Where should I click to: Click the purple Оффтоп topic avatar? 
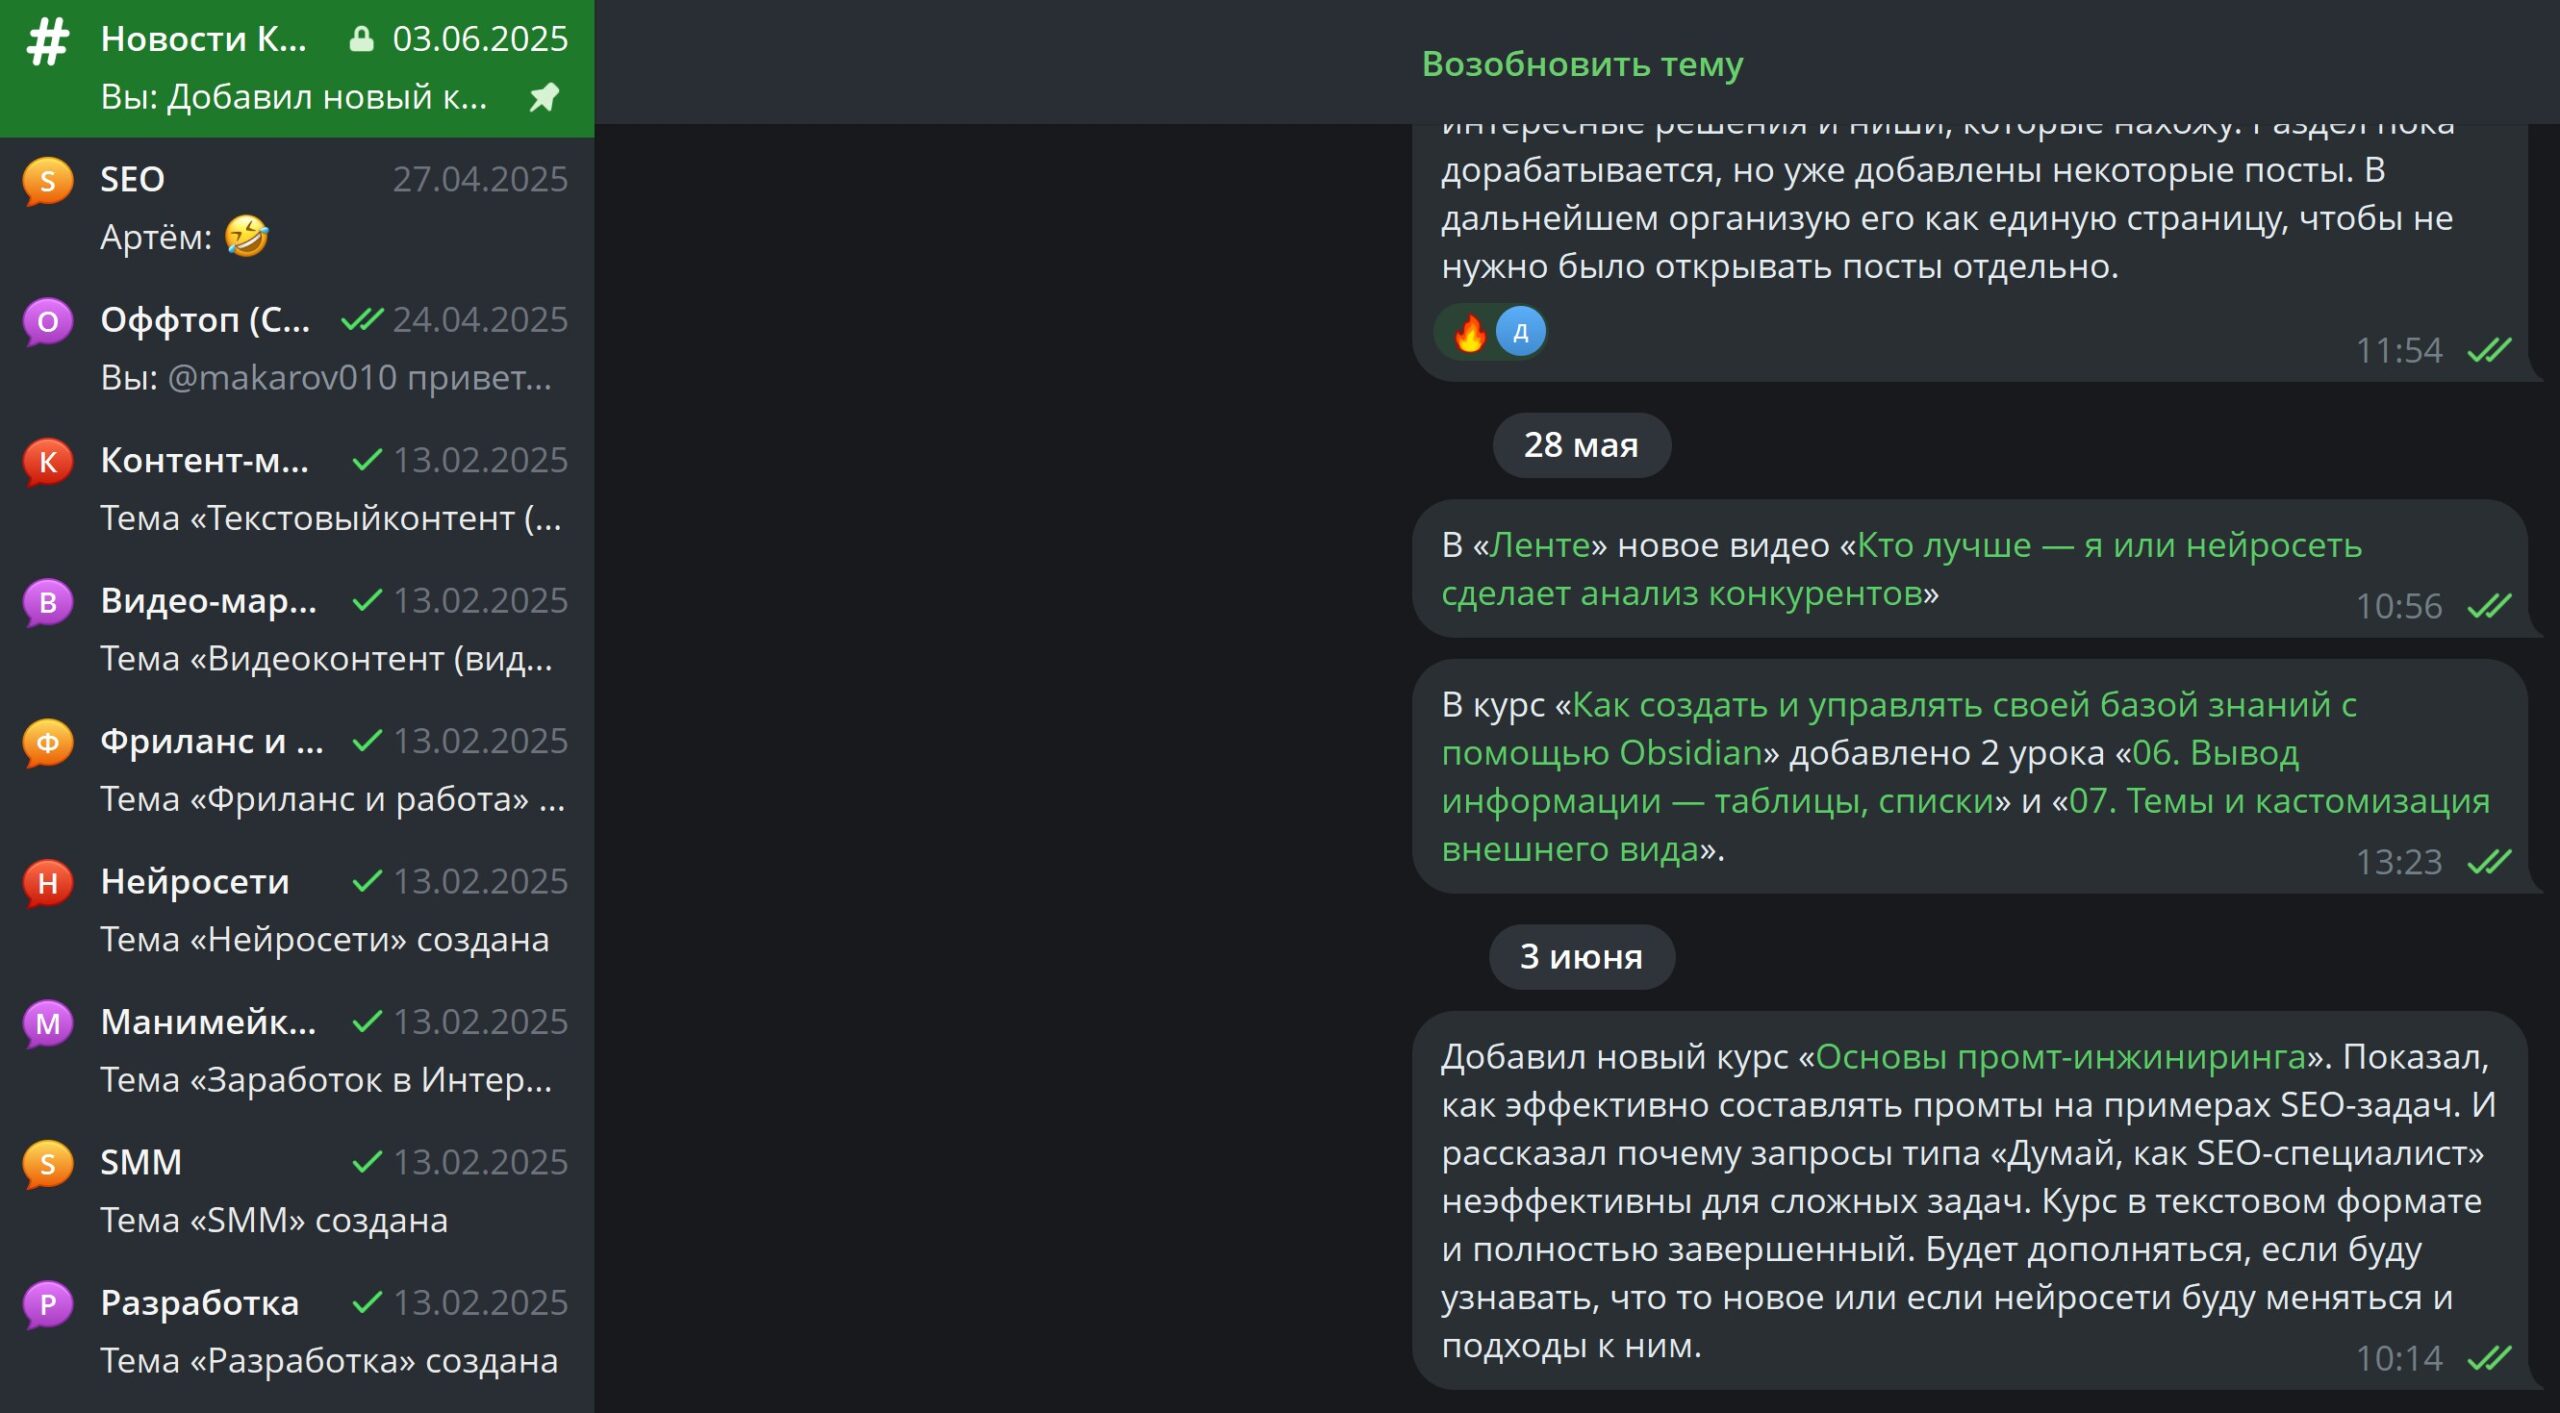point(47,322)
